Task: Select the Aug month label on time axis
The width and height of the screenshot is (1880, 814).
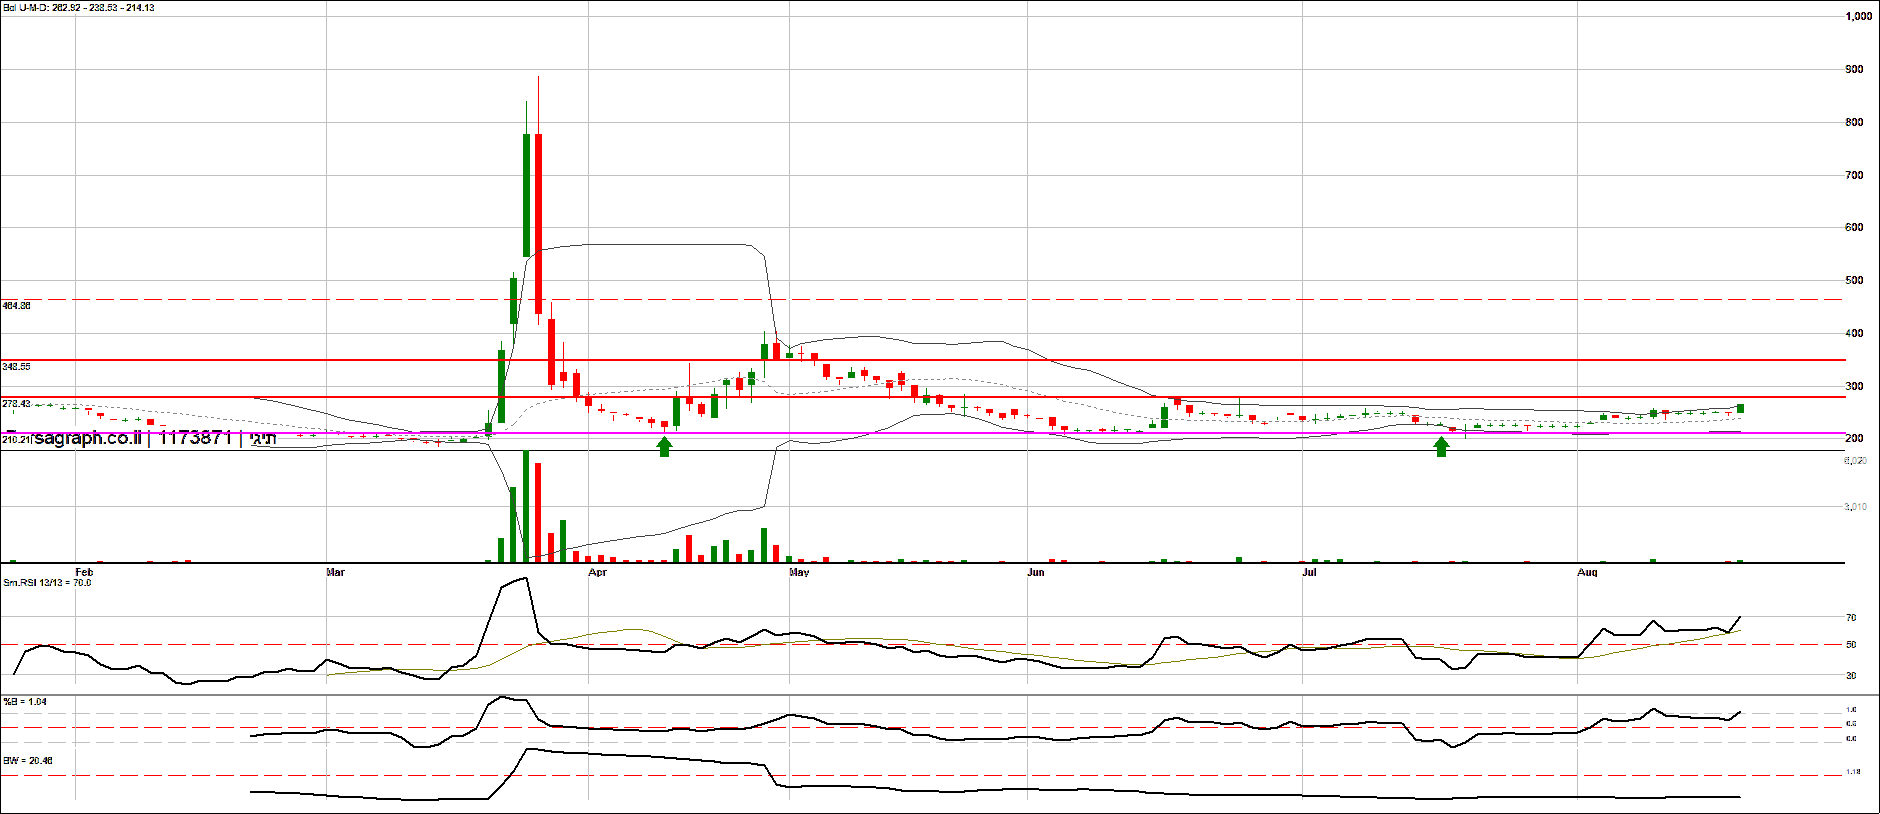Action: tap(1588, 573)
